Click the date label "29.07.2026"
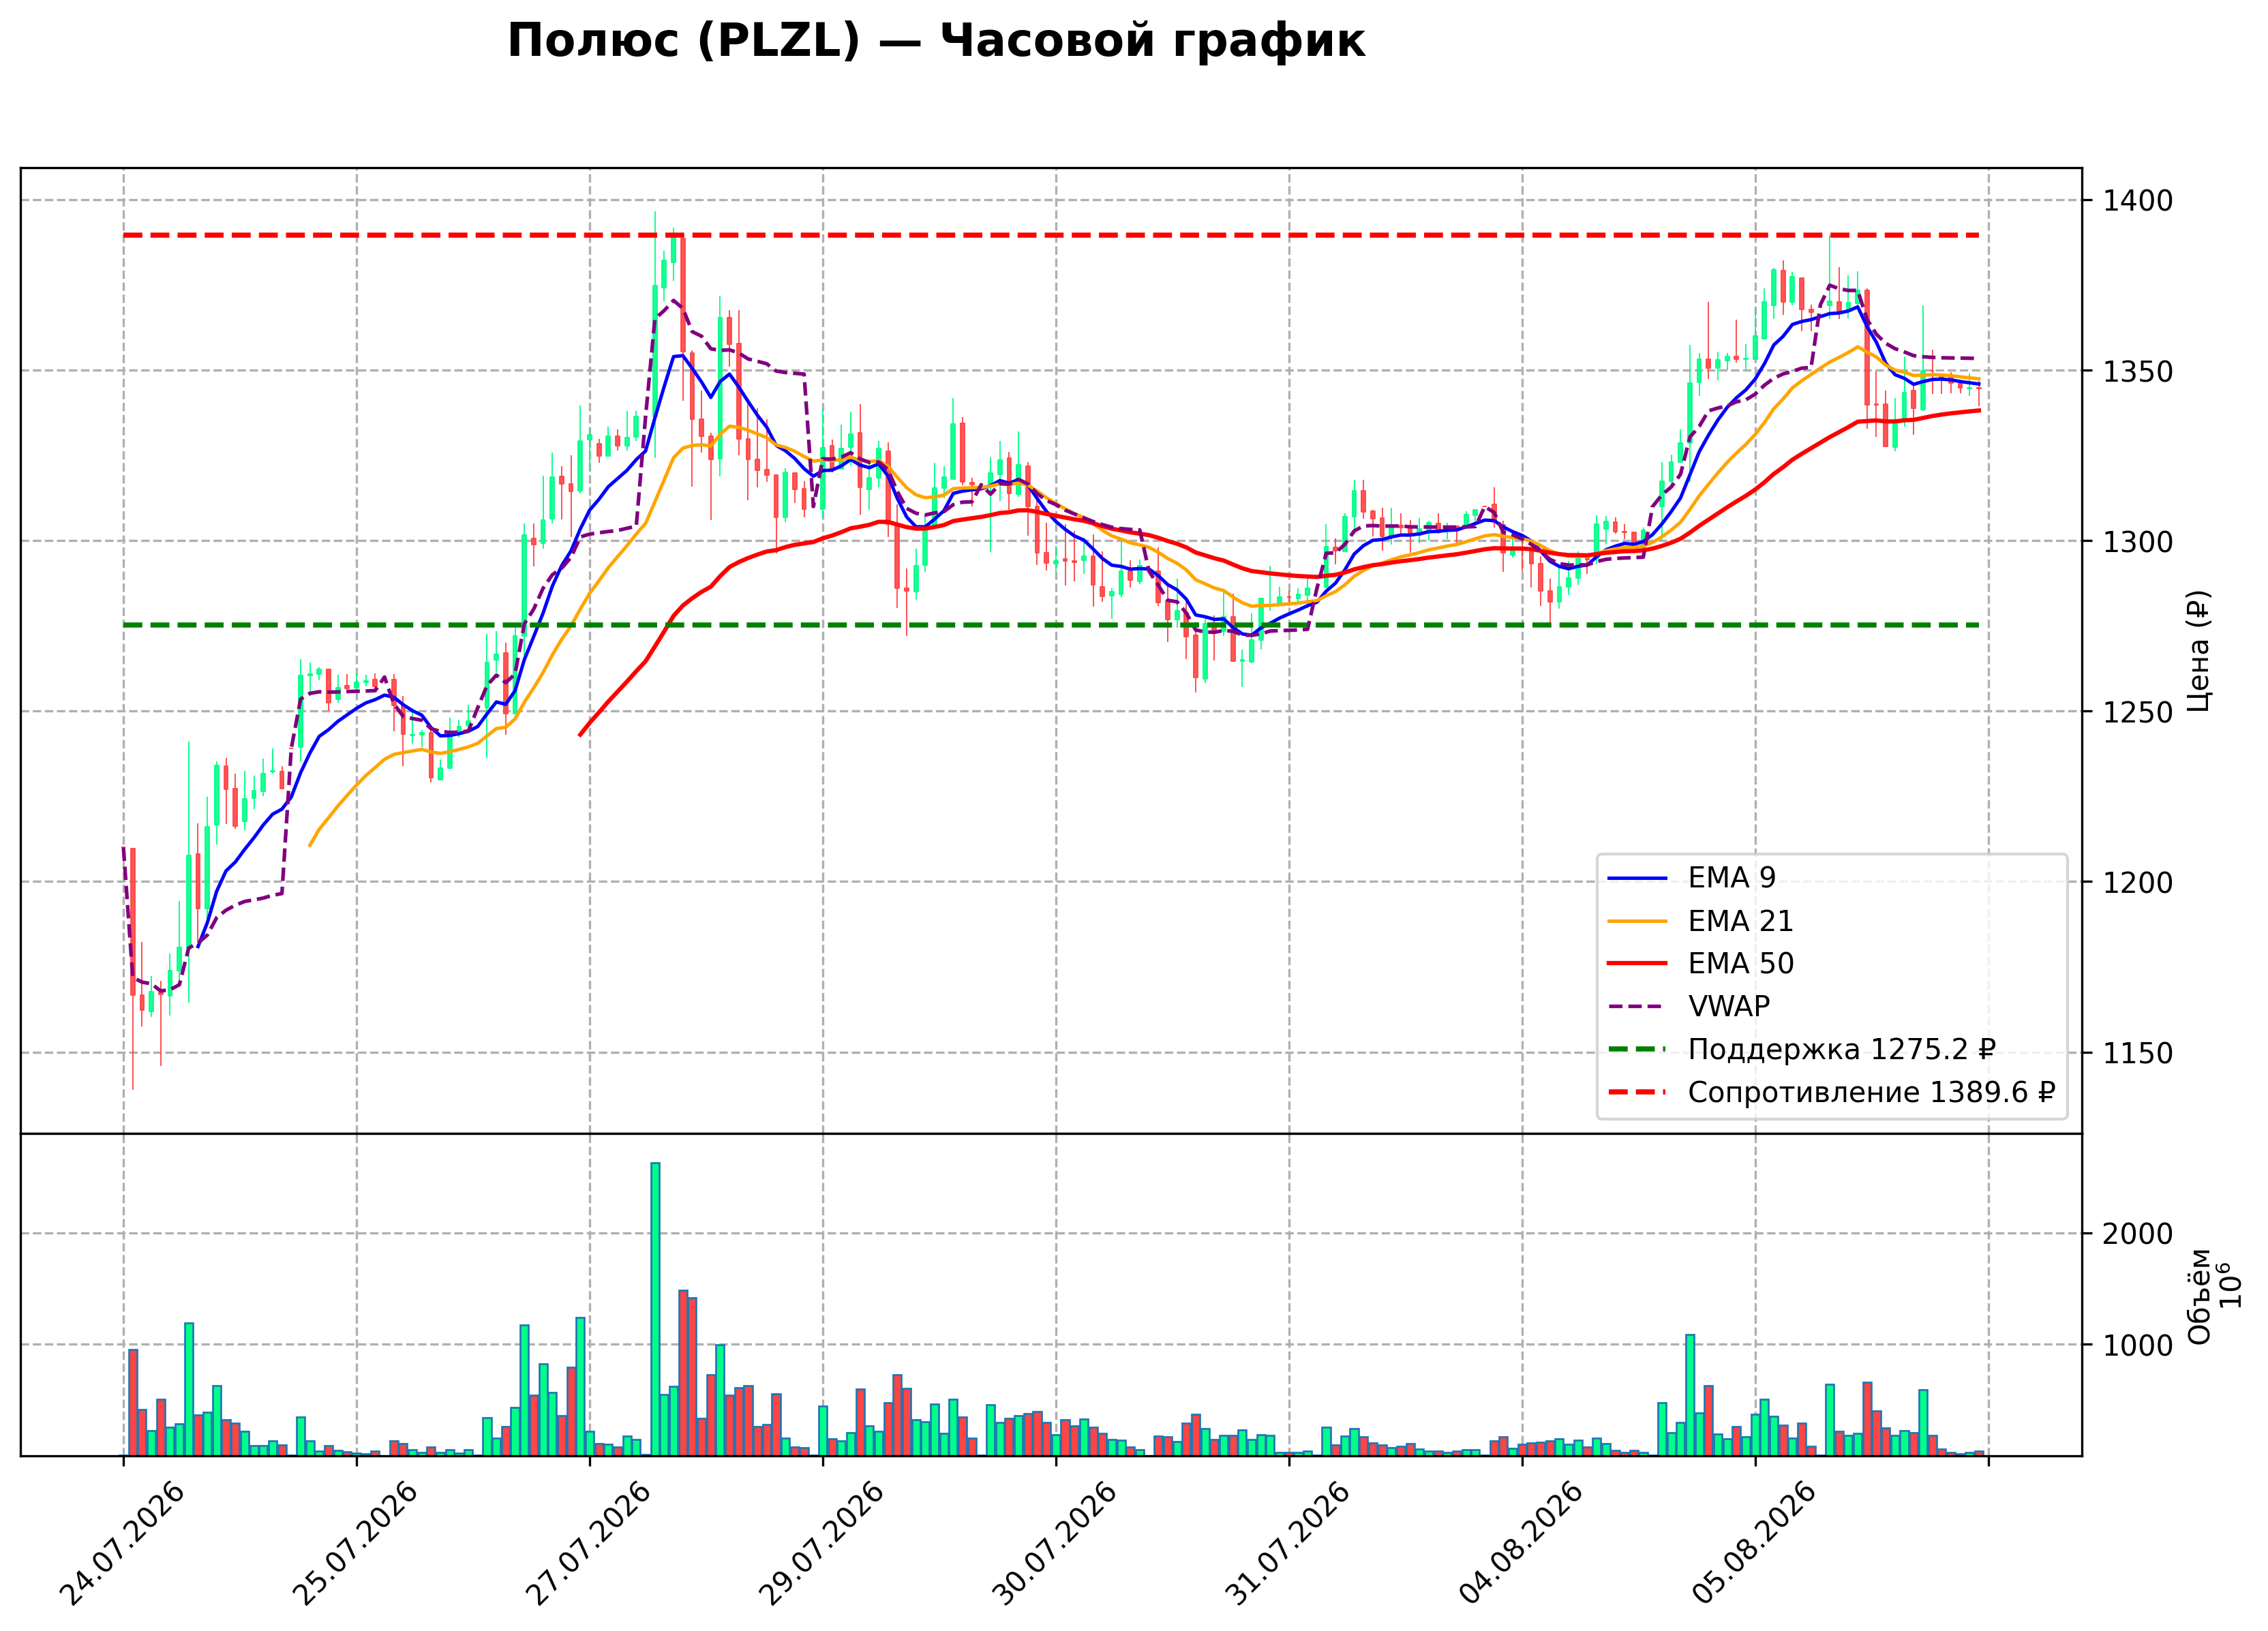 pyautogui.click(x=821, y=1544)
